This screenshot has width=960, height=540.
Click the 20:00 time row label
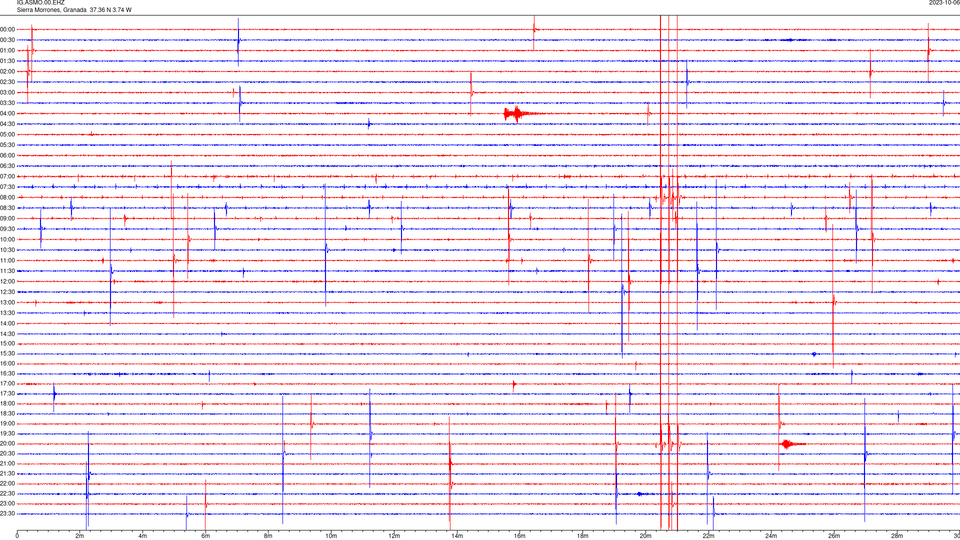click(7, 444)
